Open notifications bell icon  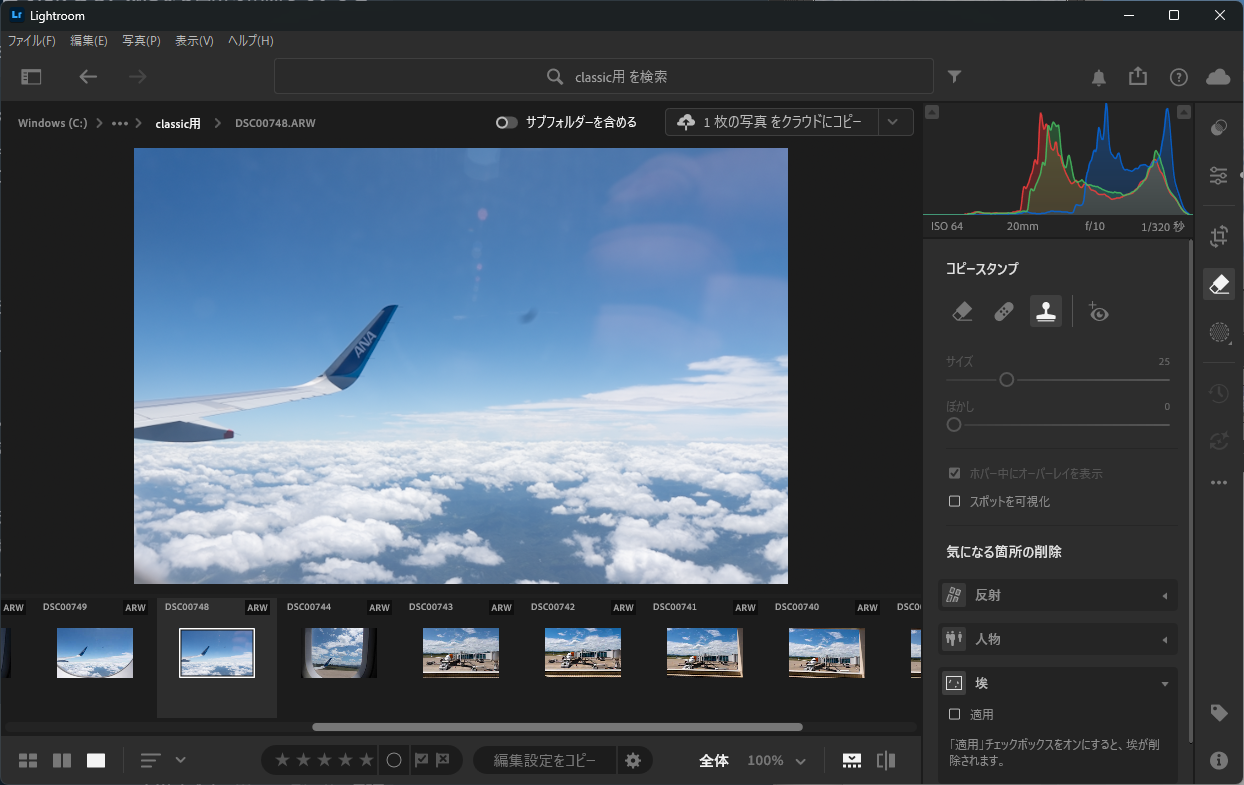click(x=1098, y=77)
